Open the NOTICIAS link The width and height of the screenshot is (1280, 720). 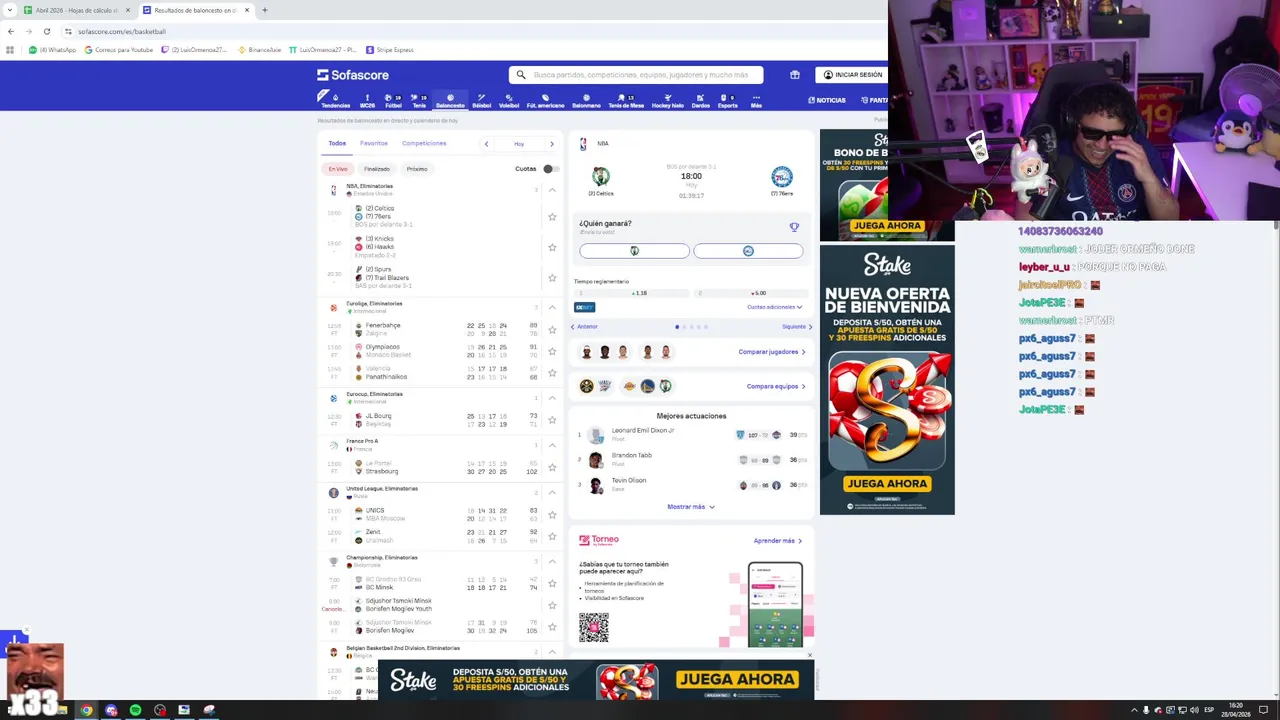[827, 100]
